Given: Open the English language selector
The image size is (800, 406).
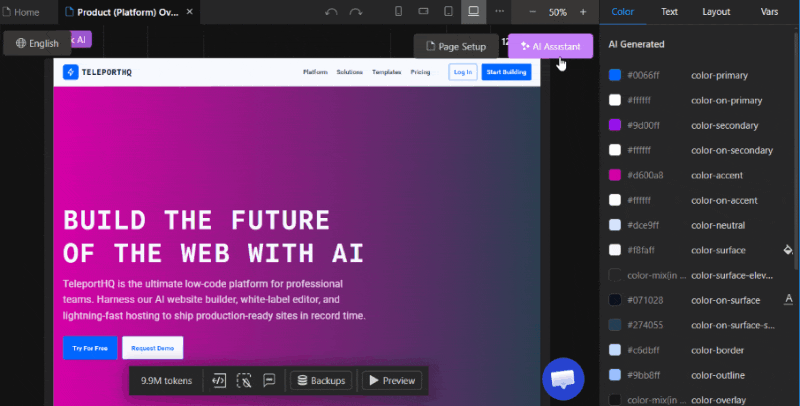Looking at the screenshot, I should point(37,43).
